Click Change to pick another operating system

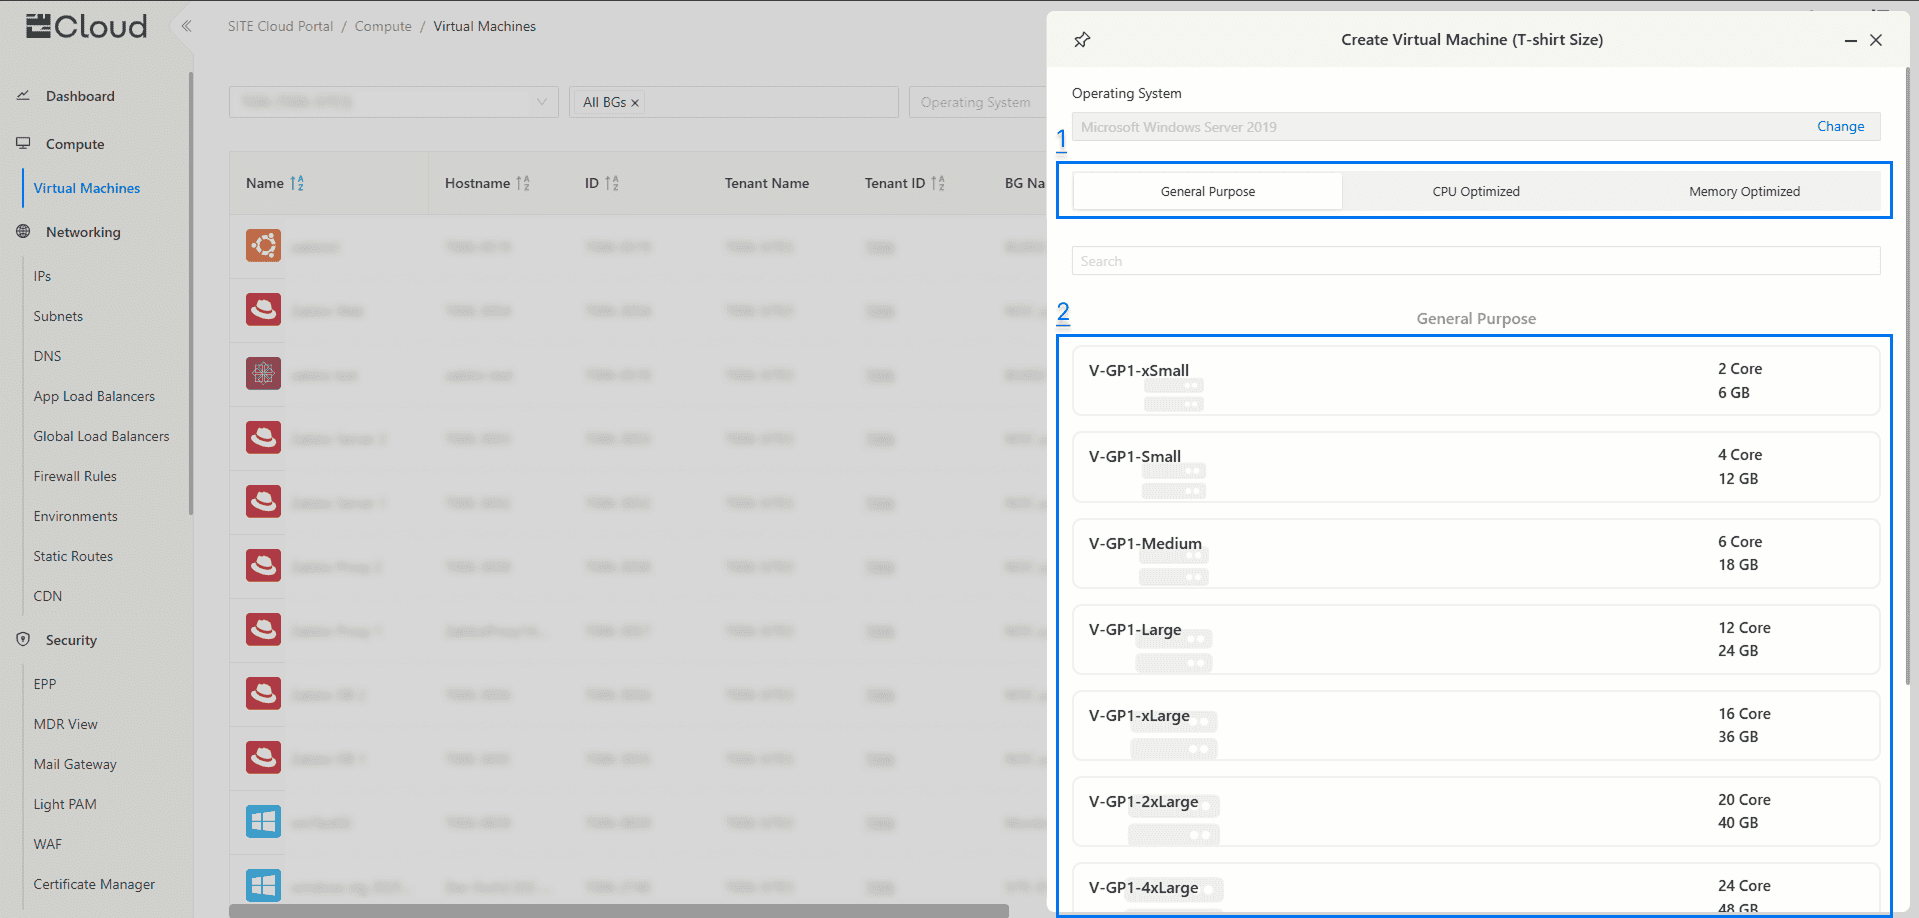click(1840, 127)
